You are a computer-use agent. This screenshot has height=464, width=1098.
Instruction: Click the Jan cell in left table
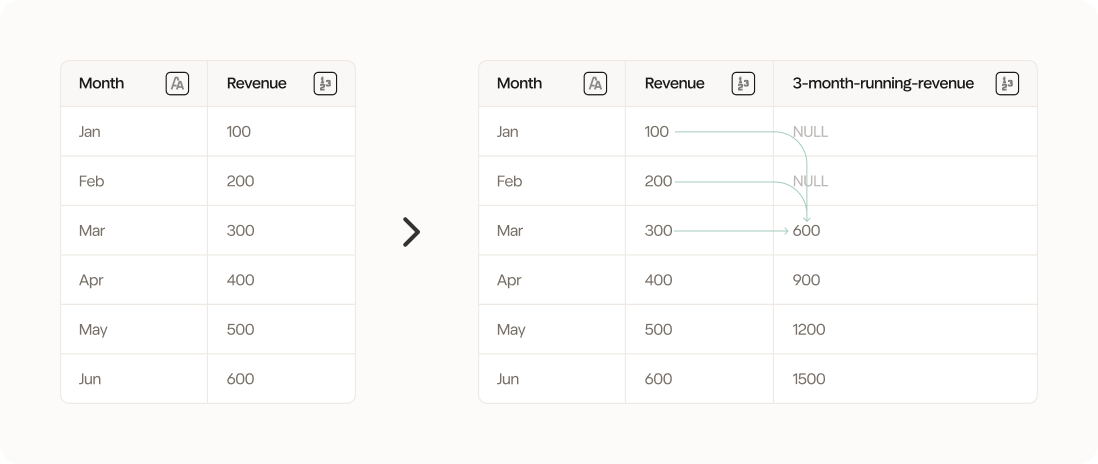90,132
